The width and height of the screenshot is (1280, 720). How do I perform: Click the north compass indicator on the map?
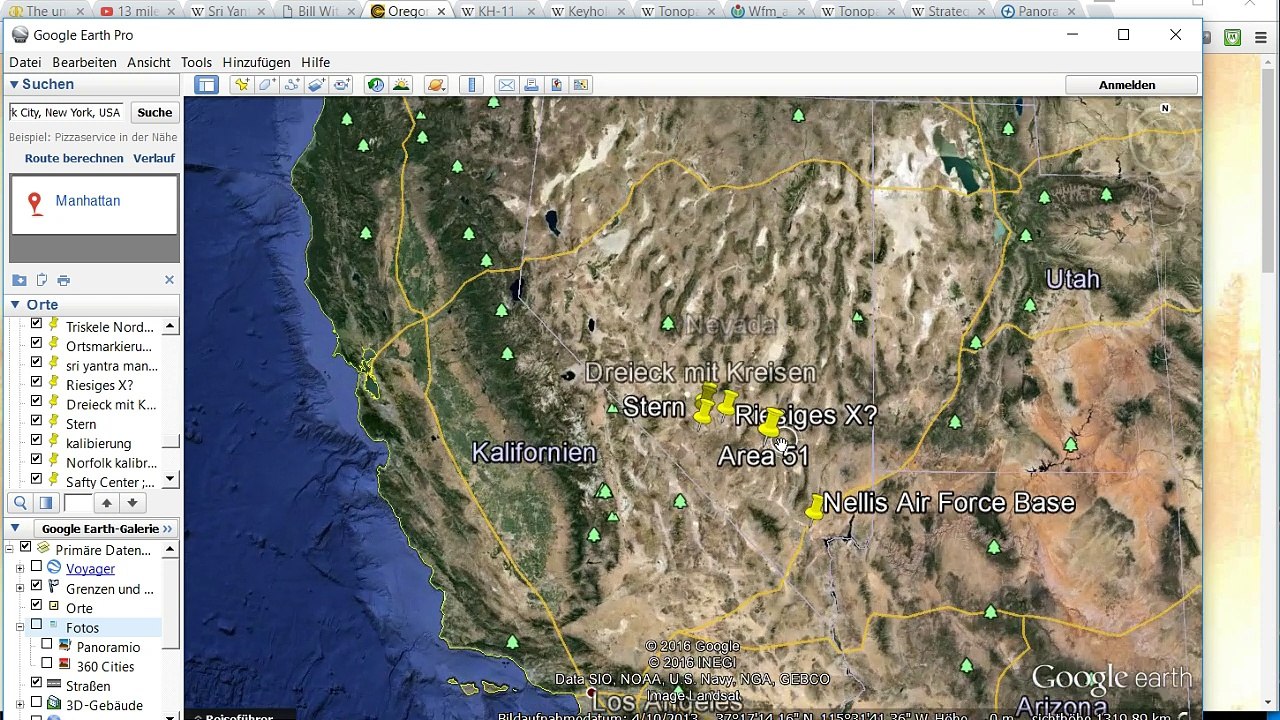1165,108
